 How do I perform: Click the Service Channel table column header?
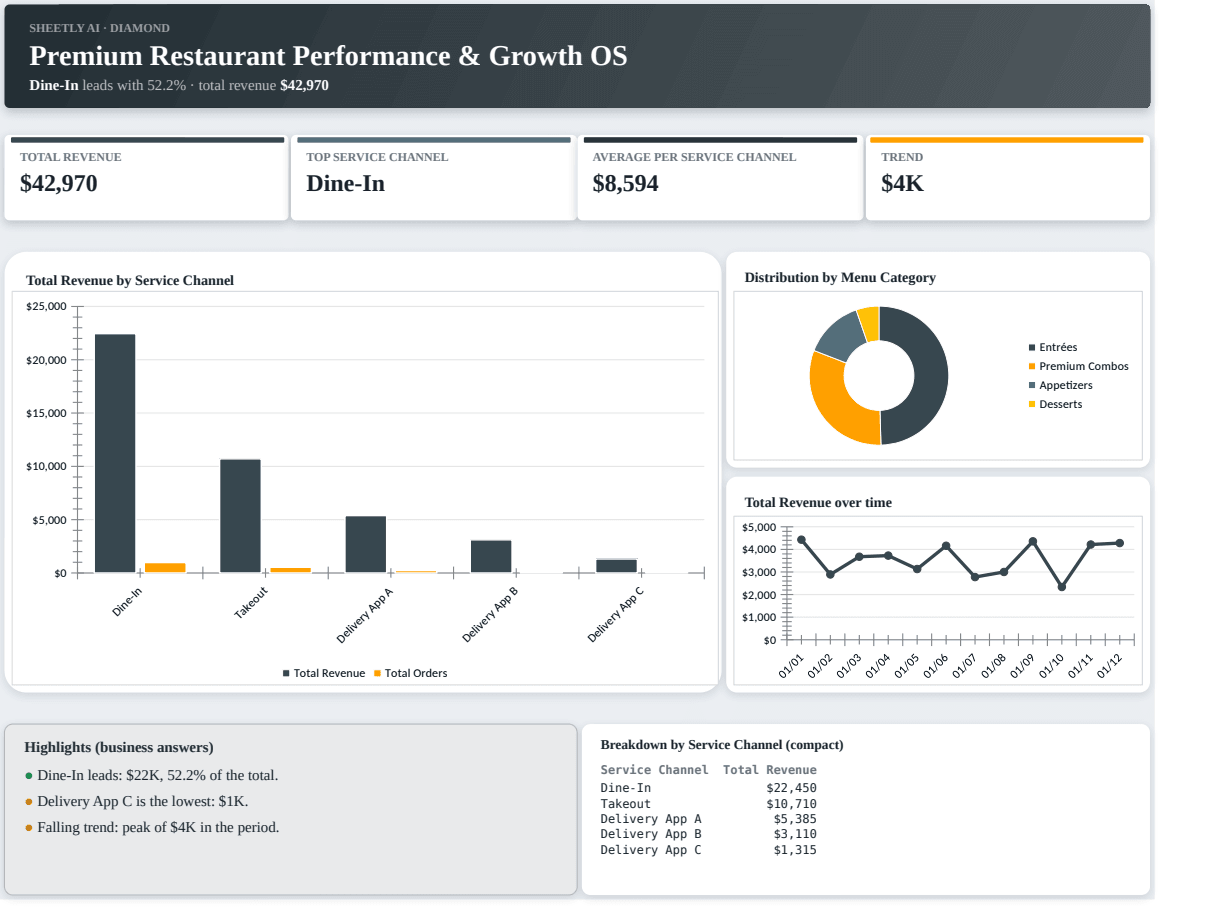coord(654,770)
